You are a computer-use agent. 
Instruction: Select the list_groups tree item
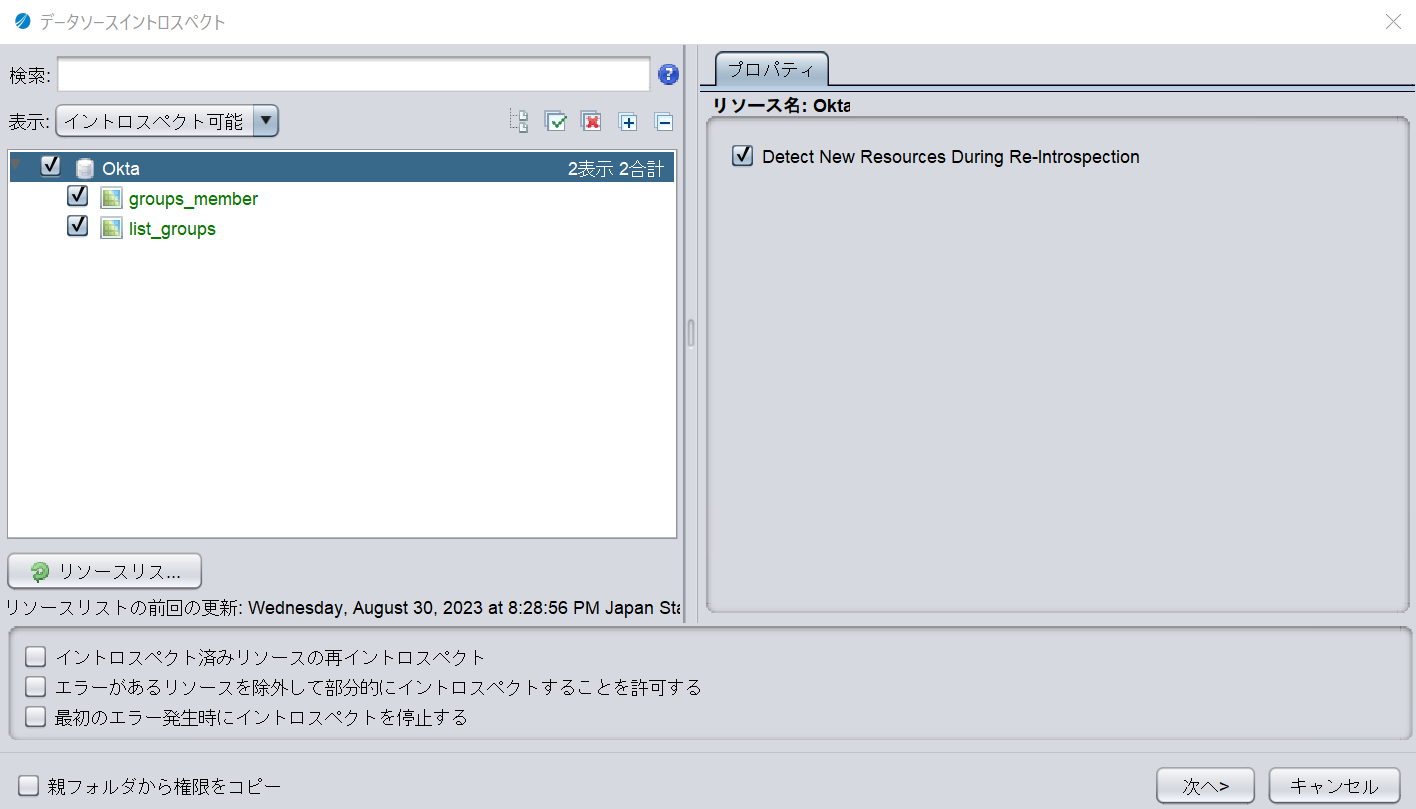tap(172, 229)
